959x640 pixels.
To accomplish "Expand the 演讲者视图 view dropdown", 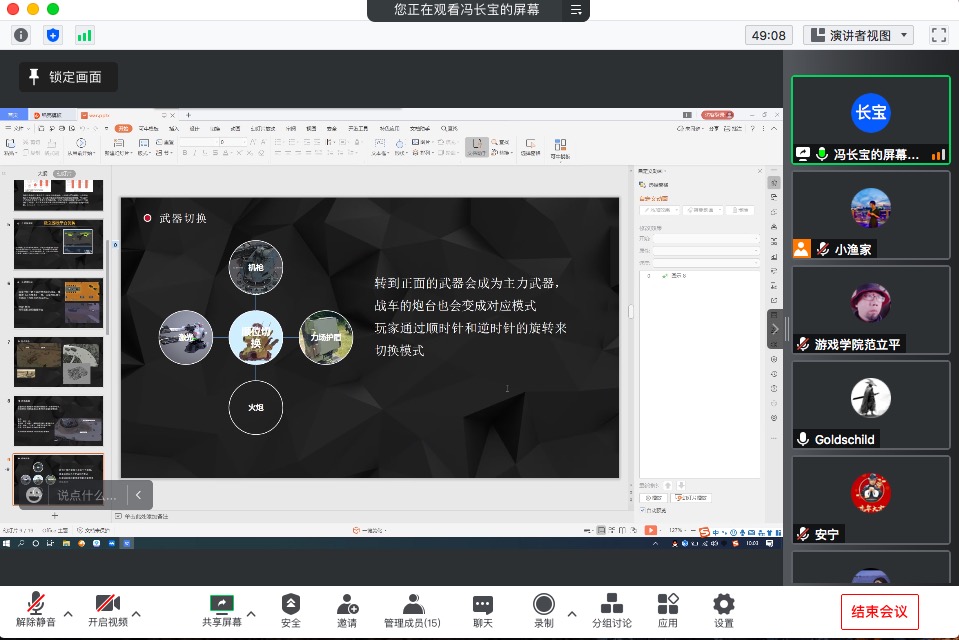I will [858, 35].
